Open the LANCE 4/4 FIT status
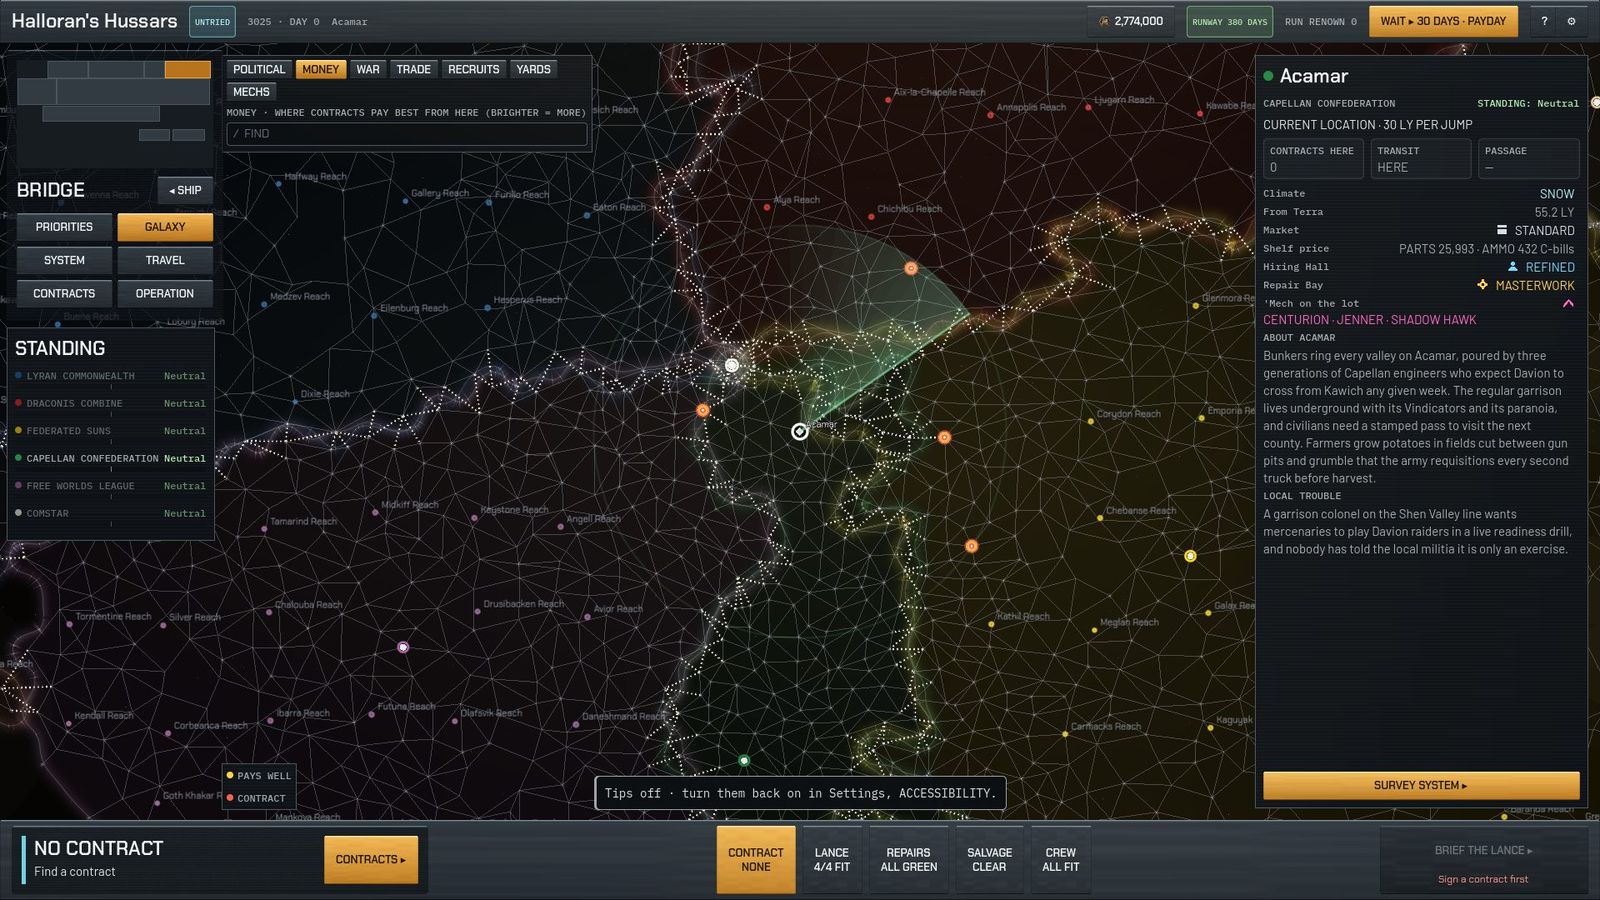The height and width of the screenshot is (900, 1600). click(831, 860)
